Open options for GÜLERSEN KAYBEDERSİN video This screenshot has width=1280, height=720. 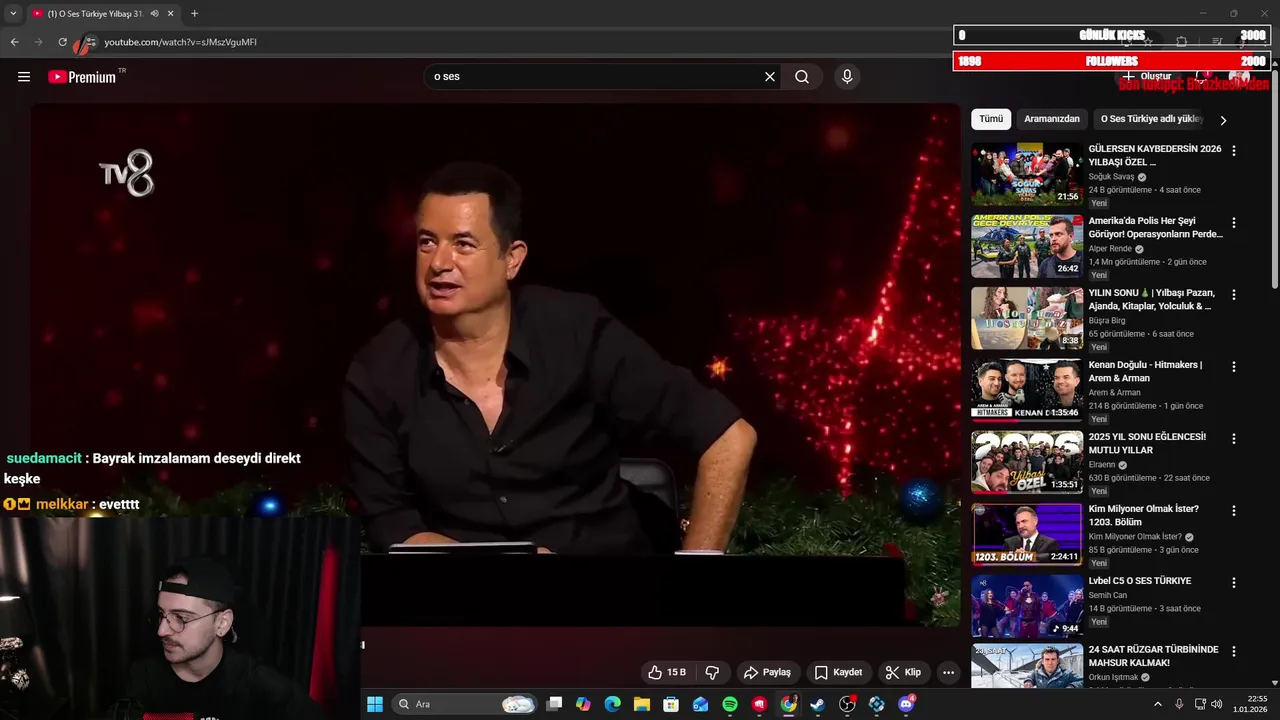[1233, 151]
